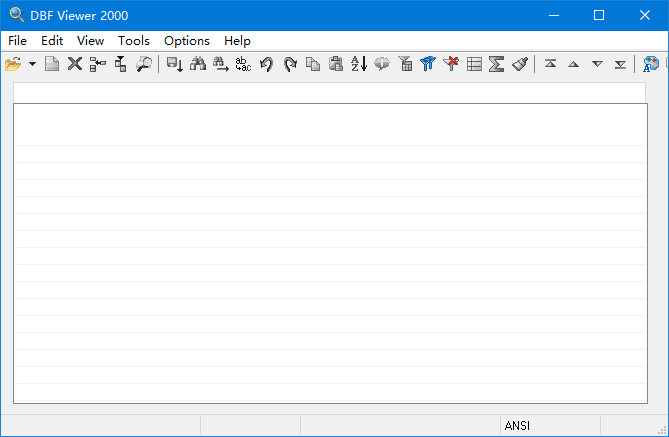Image resolution: width=669 pixels, height=437 pixels.
Task: Click the delete record X icon
Action: click(x=74, y=64)
